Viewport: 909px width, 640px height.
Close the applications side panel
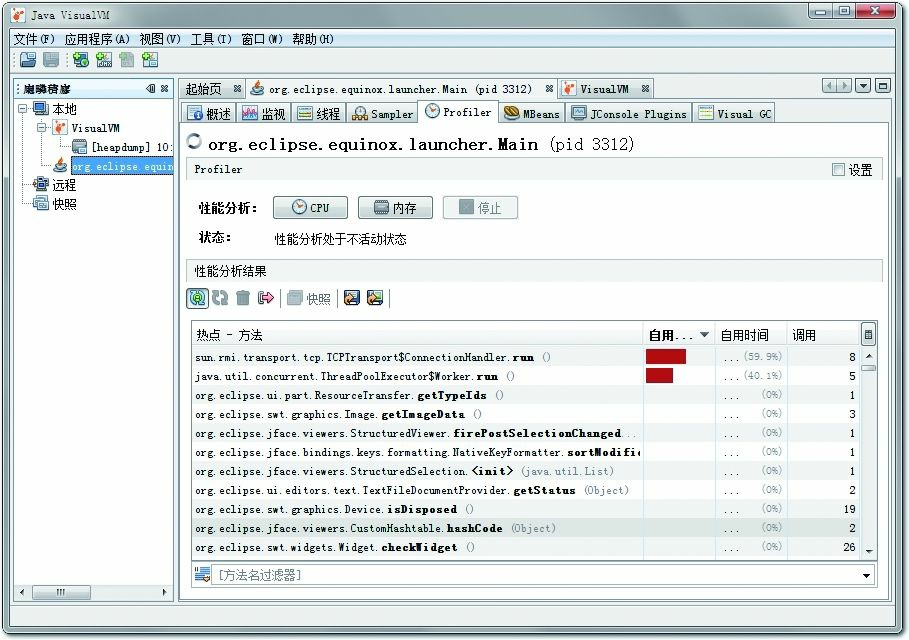(x=165, y=89)
